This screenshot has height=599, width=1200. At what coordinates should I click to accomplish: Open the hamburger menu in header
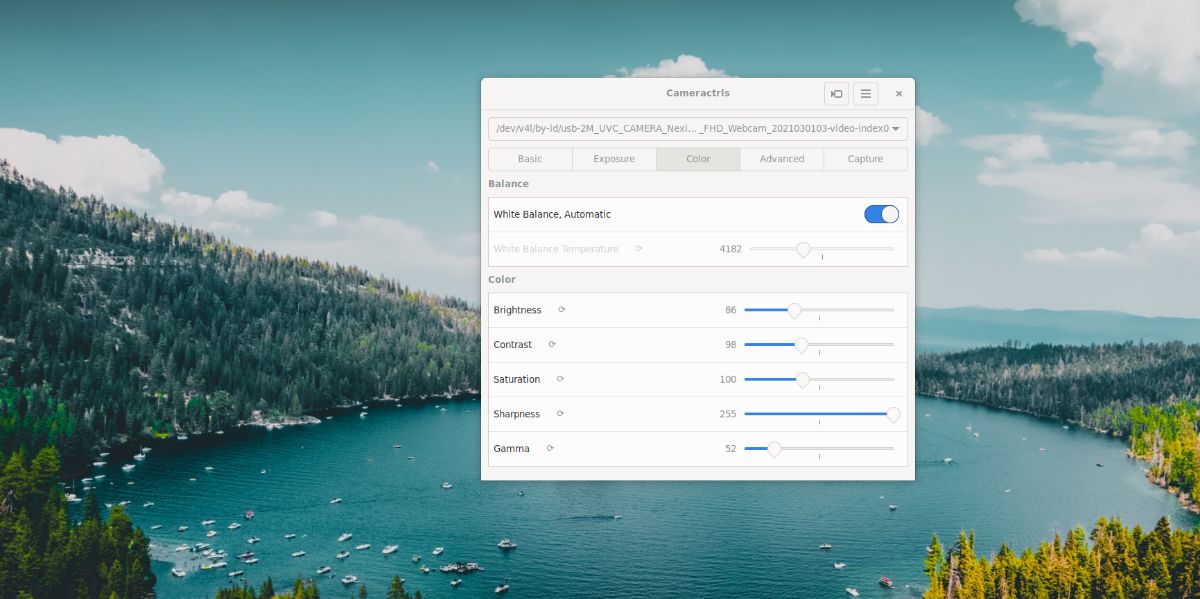point(866,94)
